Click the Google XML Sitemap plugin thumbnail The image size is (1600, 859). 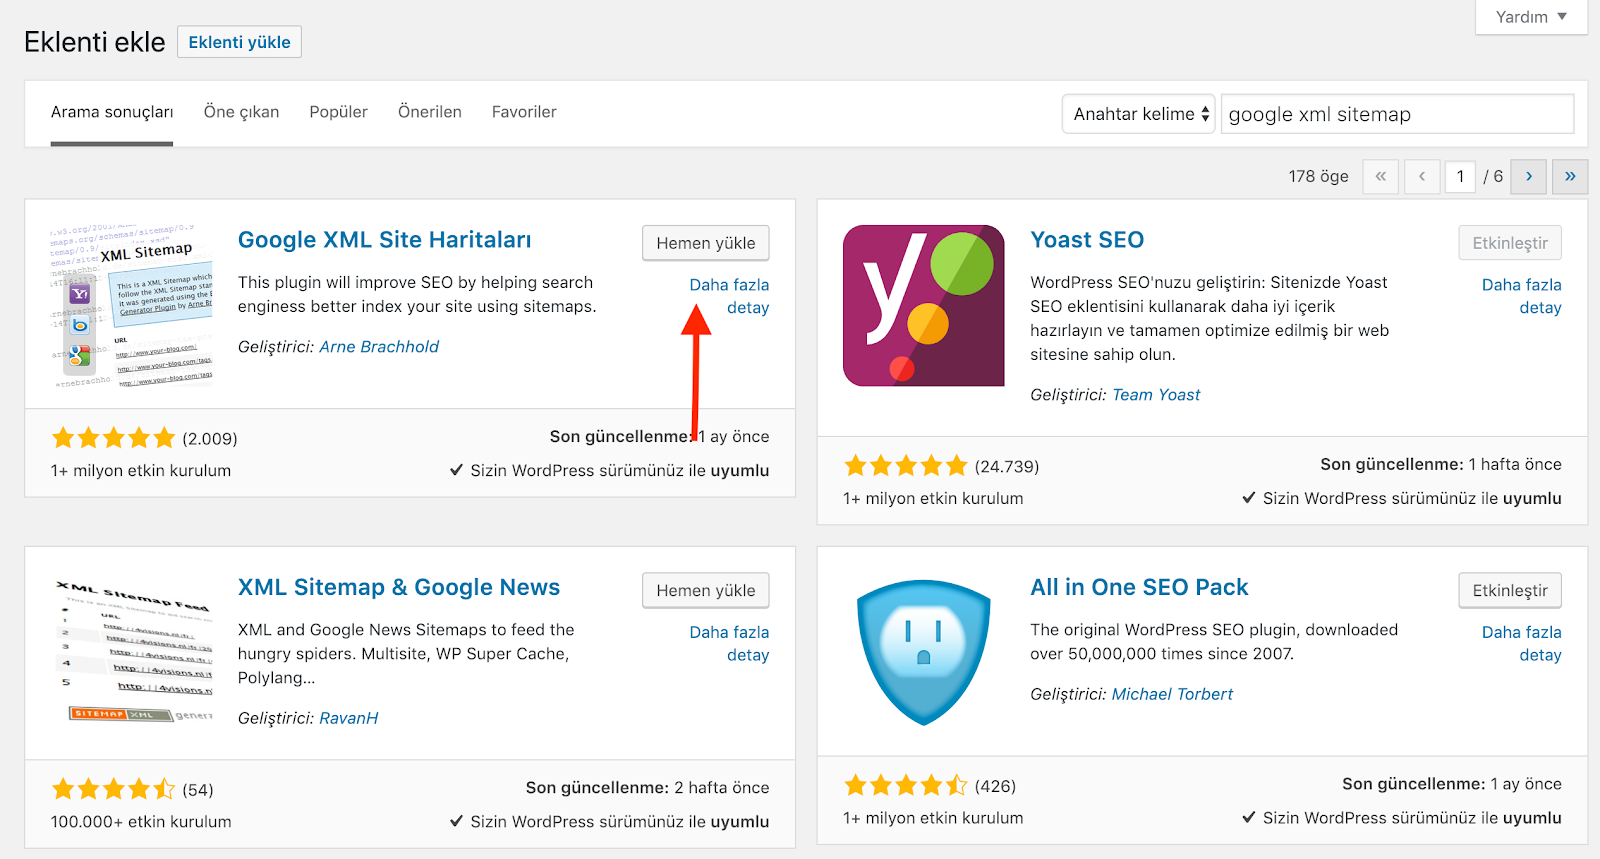point(132,305)
